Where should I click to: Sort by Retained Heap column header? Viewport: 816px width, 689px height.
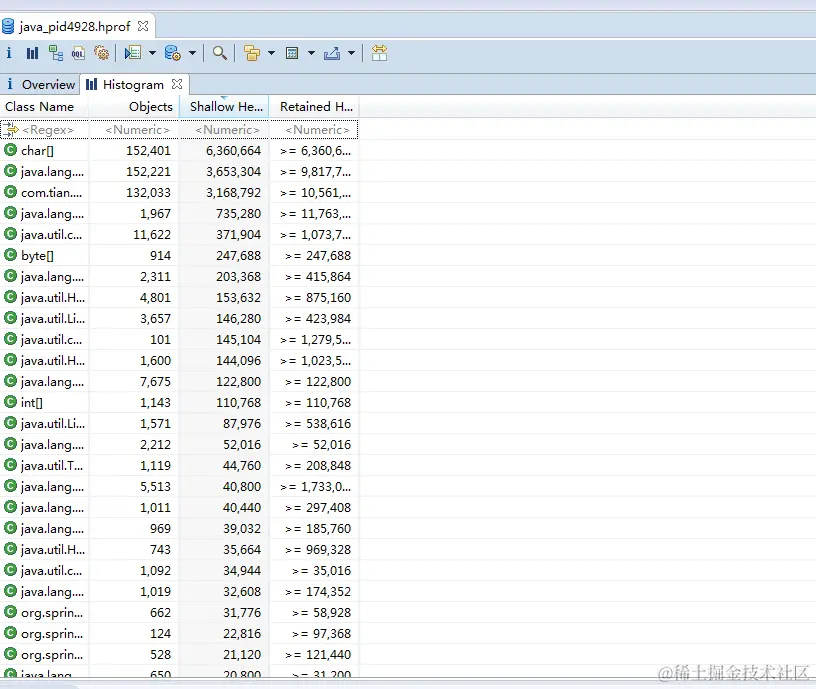pos(314,107)
